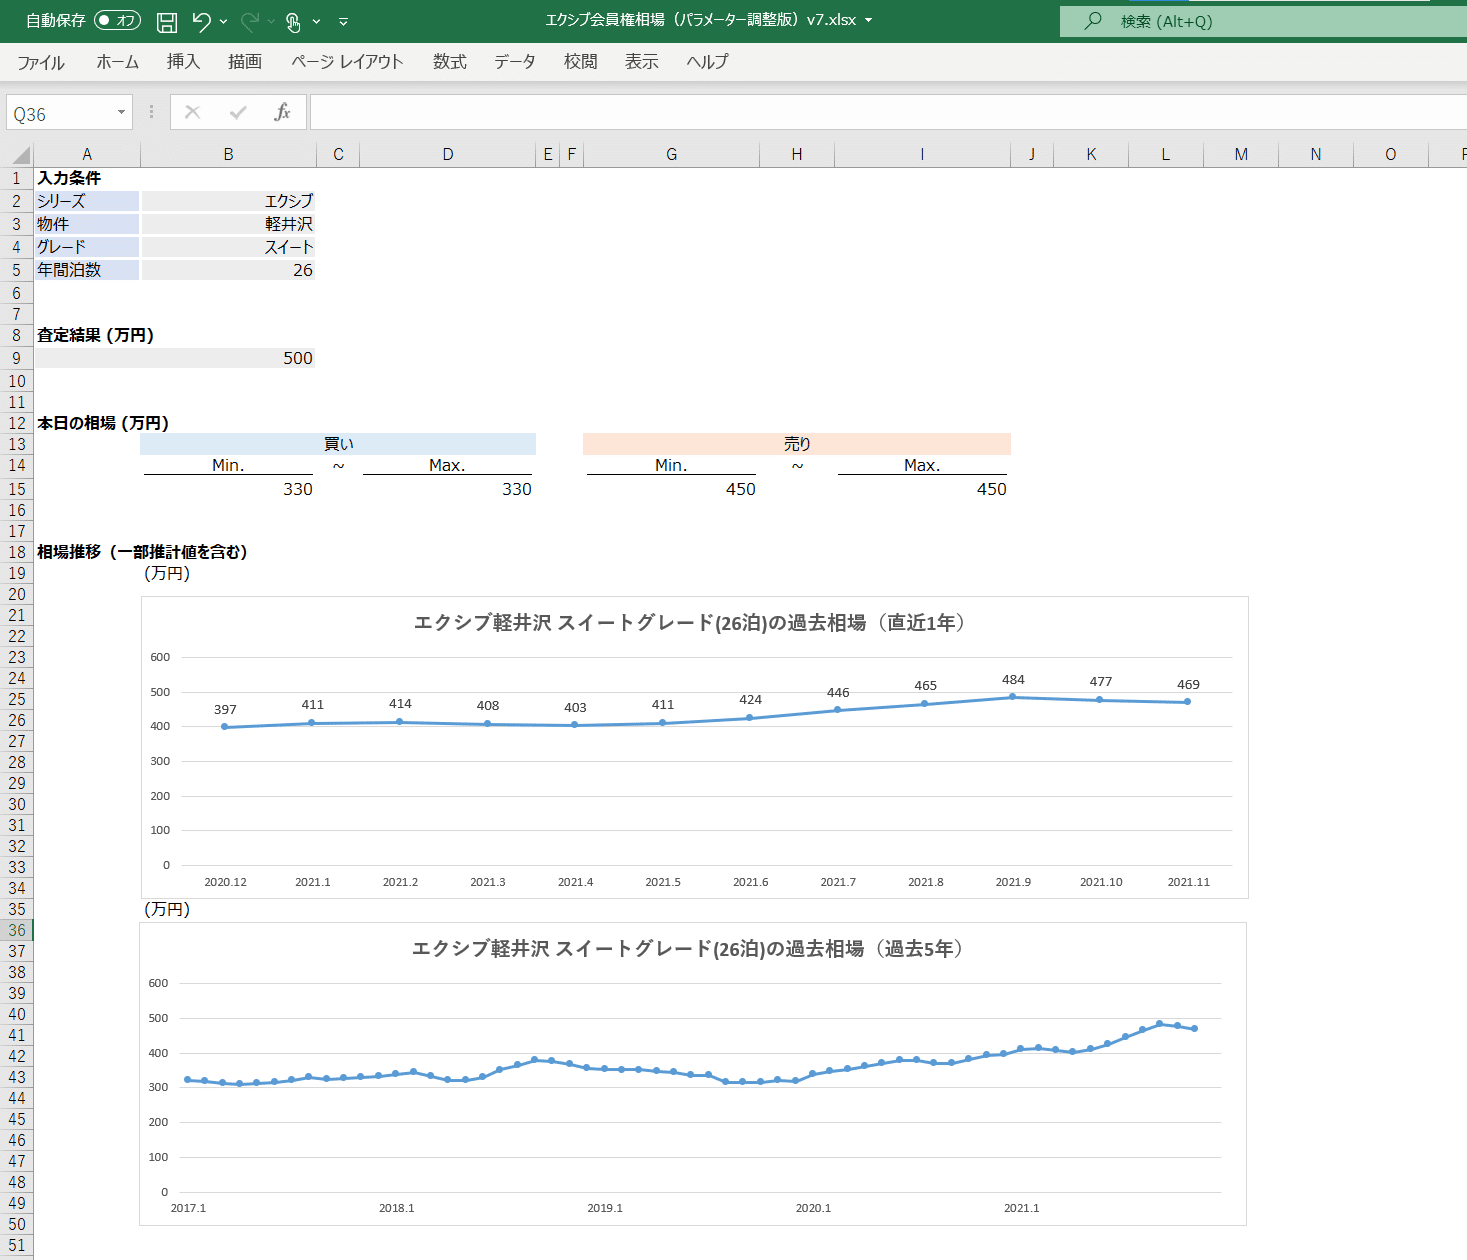Select the property value cell 軽井沢
This screenshot has height=1260, width=1467.
(x=228, y=224)
